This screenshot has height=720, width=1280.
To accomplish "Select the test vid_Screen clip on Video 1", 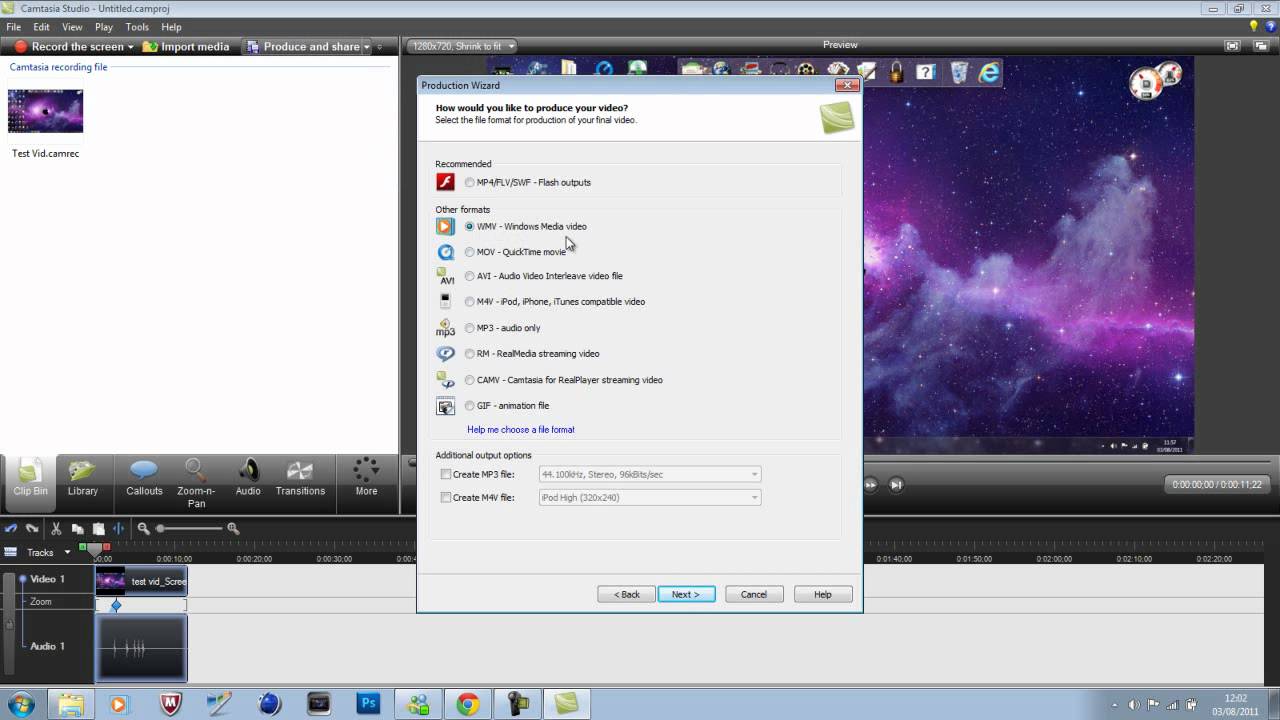I will click(141, 581).
